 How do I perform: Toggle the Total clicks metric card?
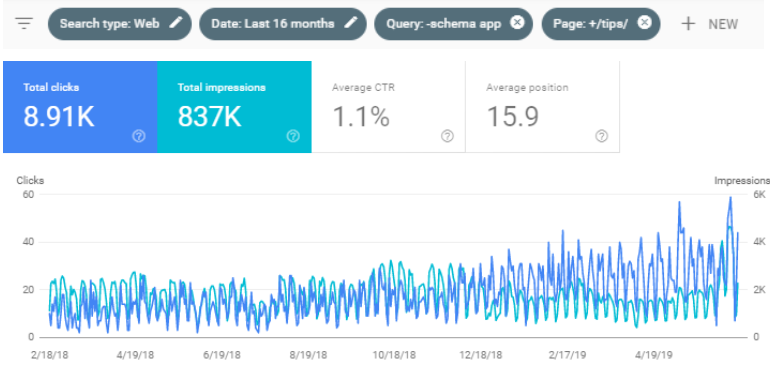(x=80, y=107)
